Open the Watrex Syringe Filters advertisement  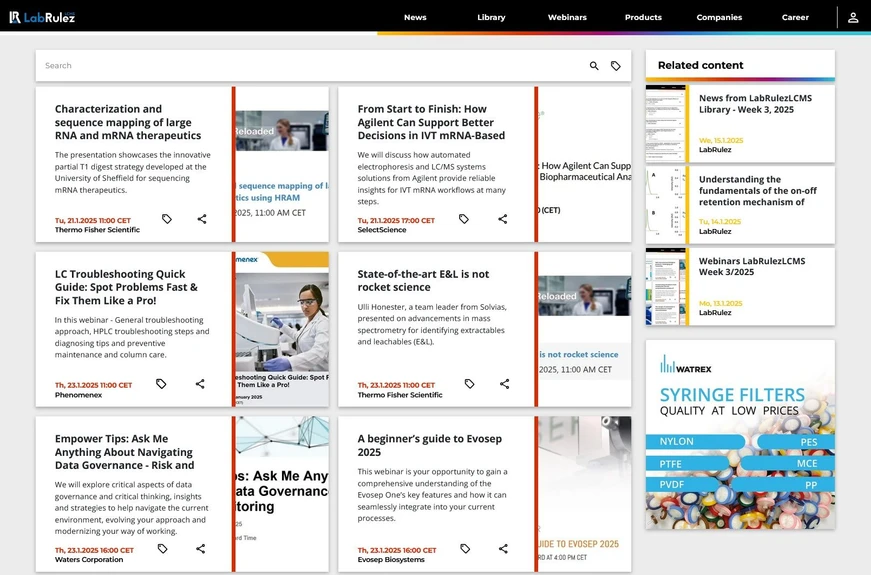click(740, 435)
